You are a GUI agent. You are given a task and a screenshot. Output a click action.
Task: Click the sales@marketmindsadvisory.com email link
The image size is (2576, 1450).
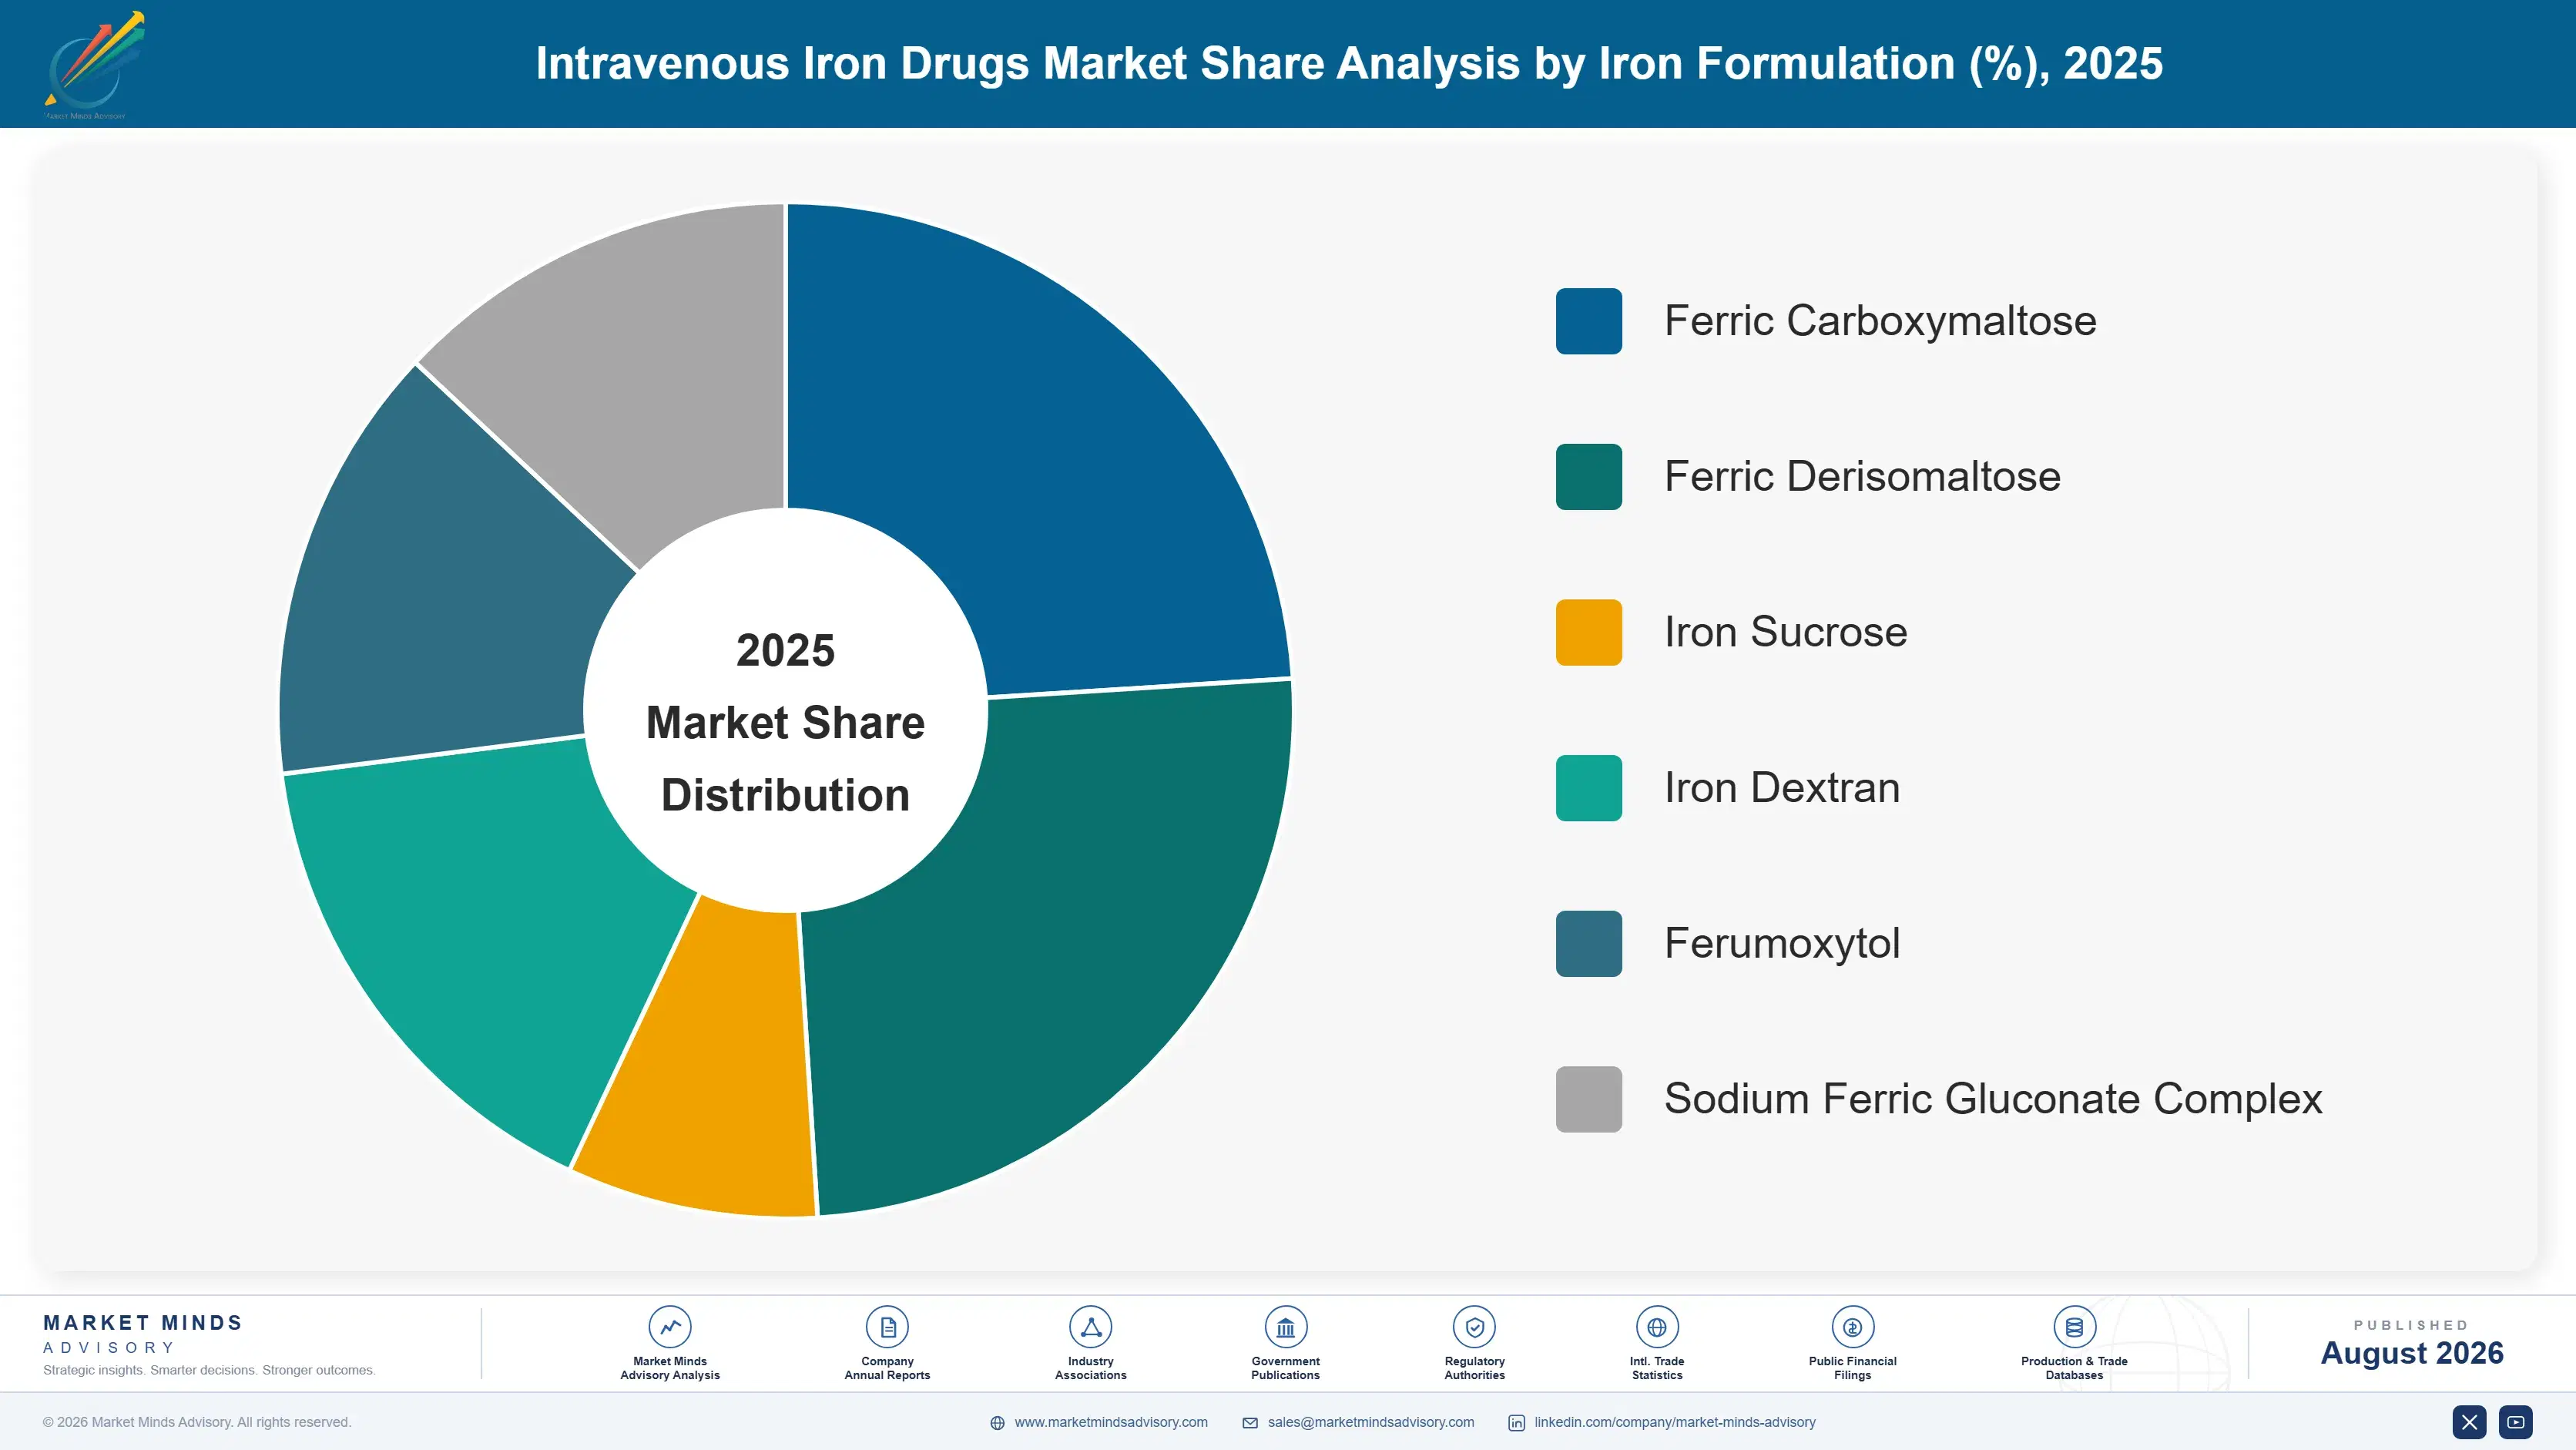coord(1371,1422)
